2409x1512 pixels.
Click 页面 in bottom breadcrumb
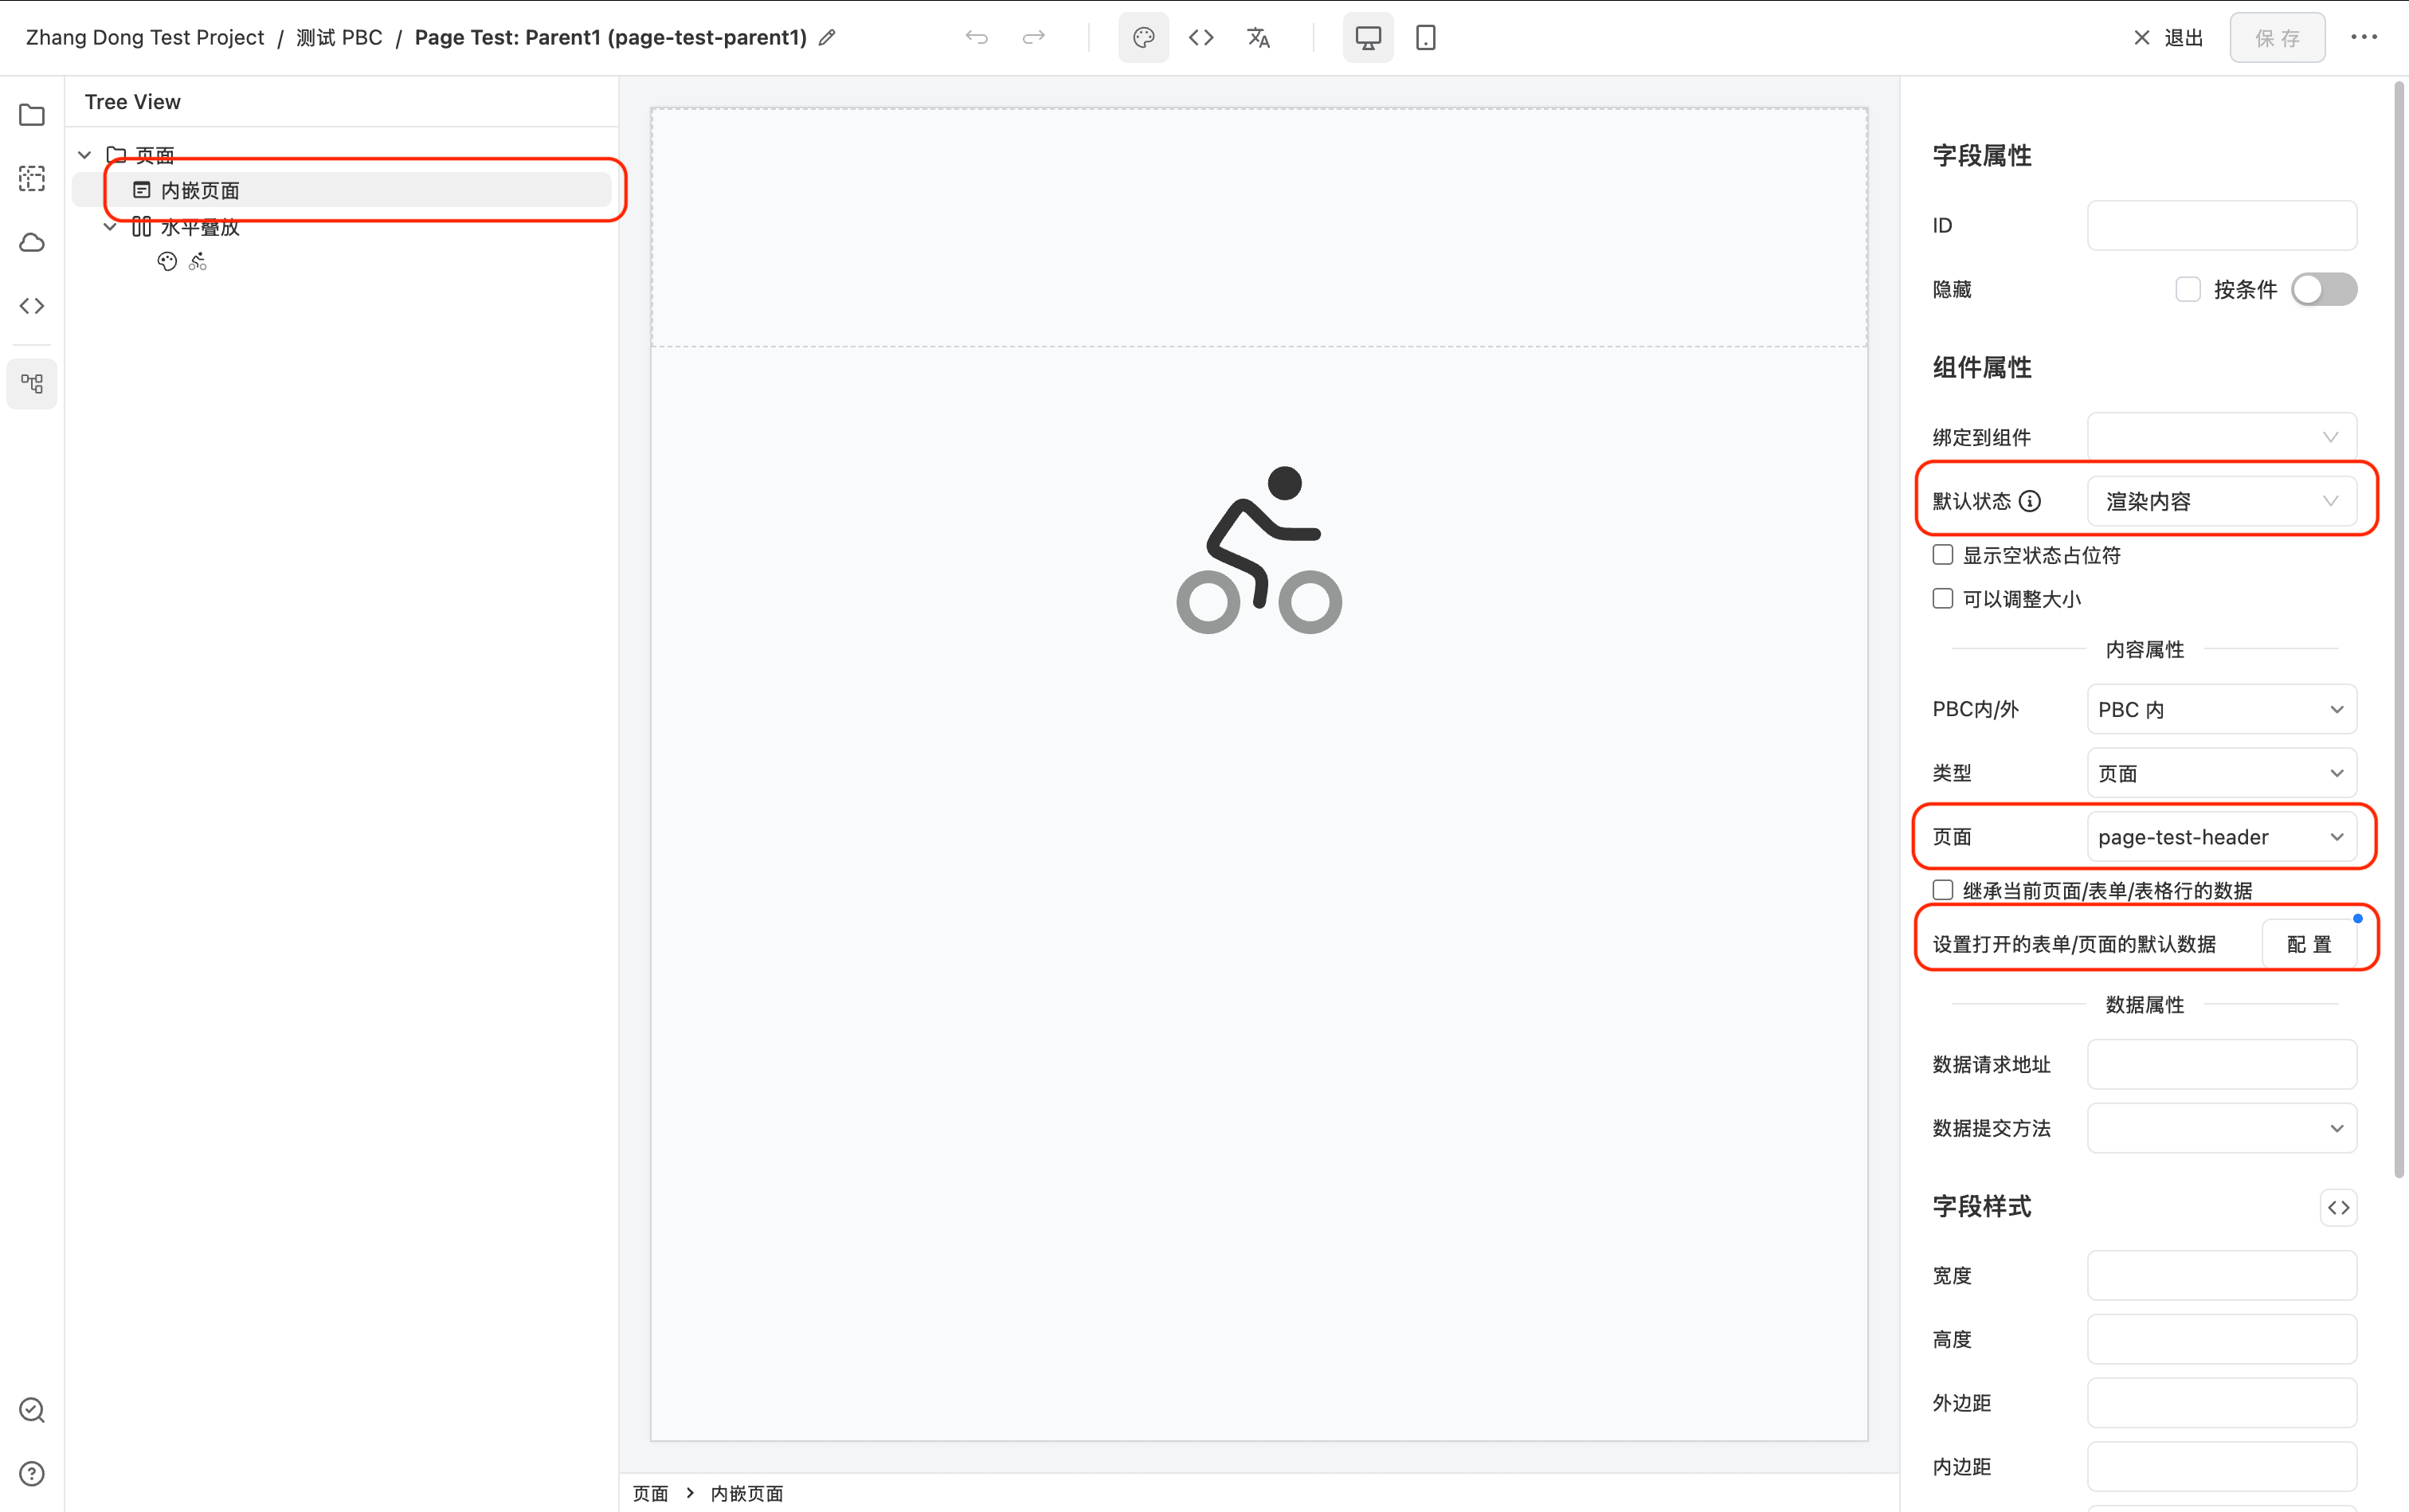pos(650,1493)
